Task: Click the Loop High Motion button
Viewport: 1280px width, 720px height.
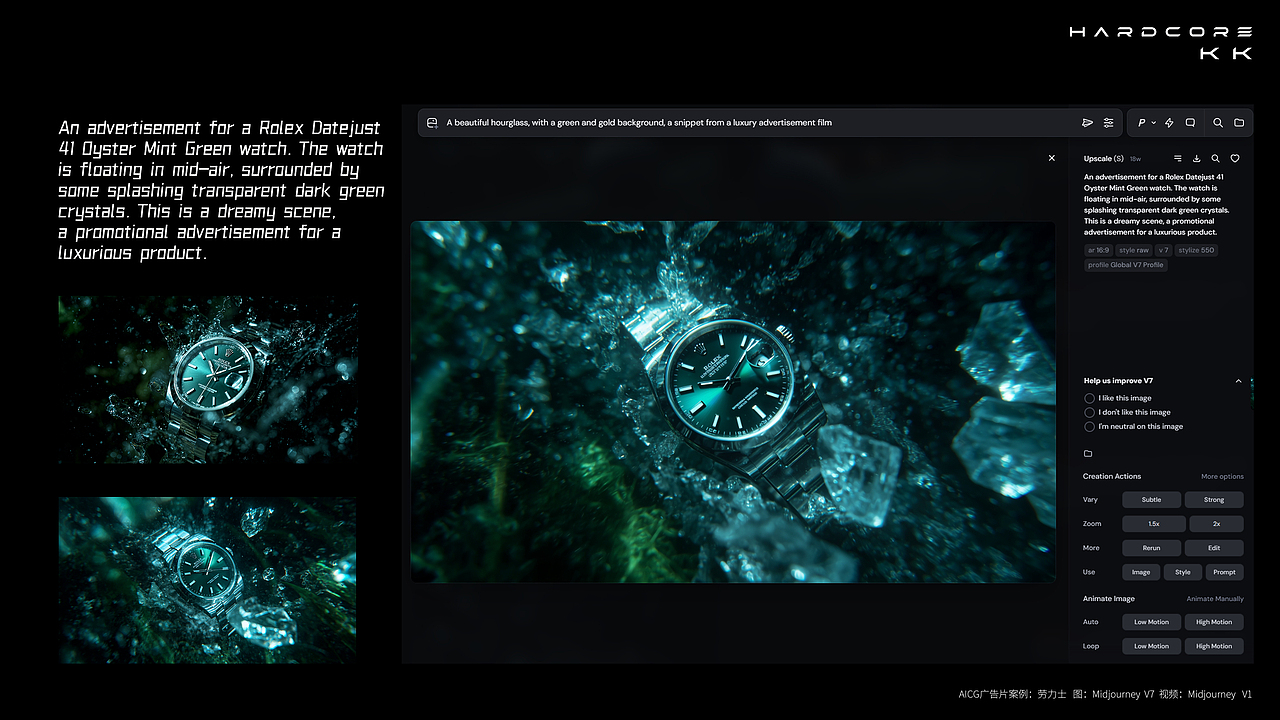Action: tap(1214, 646)
